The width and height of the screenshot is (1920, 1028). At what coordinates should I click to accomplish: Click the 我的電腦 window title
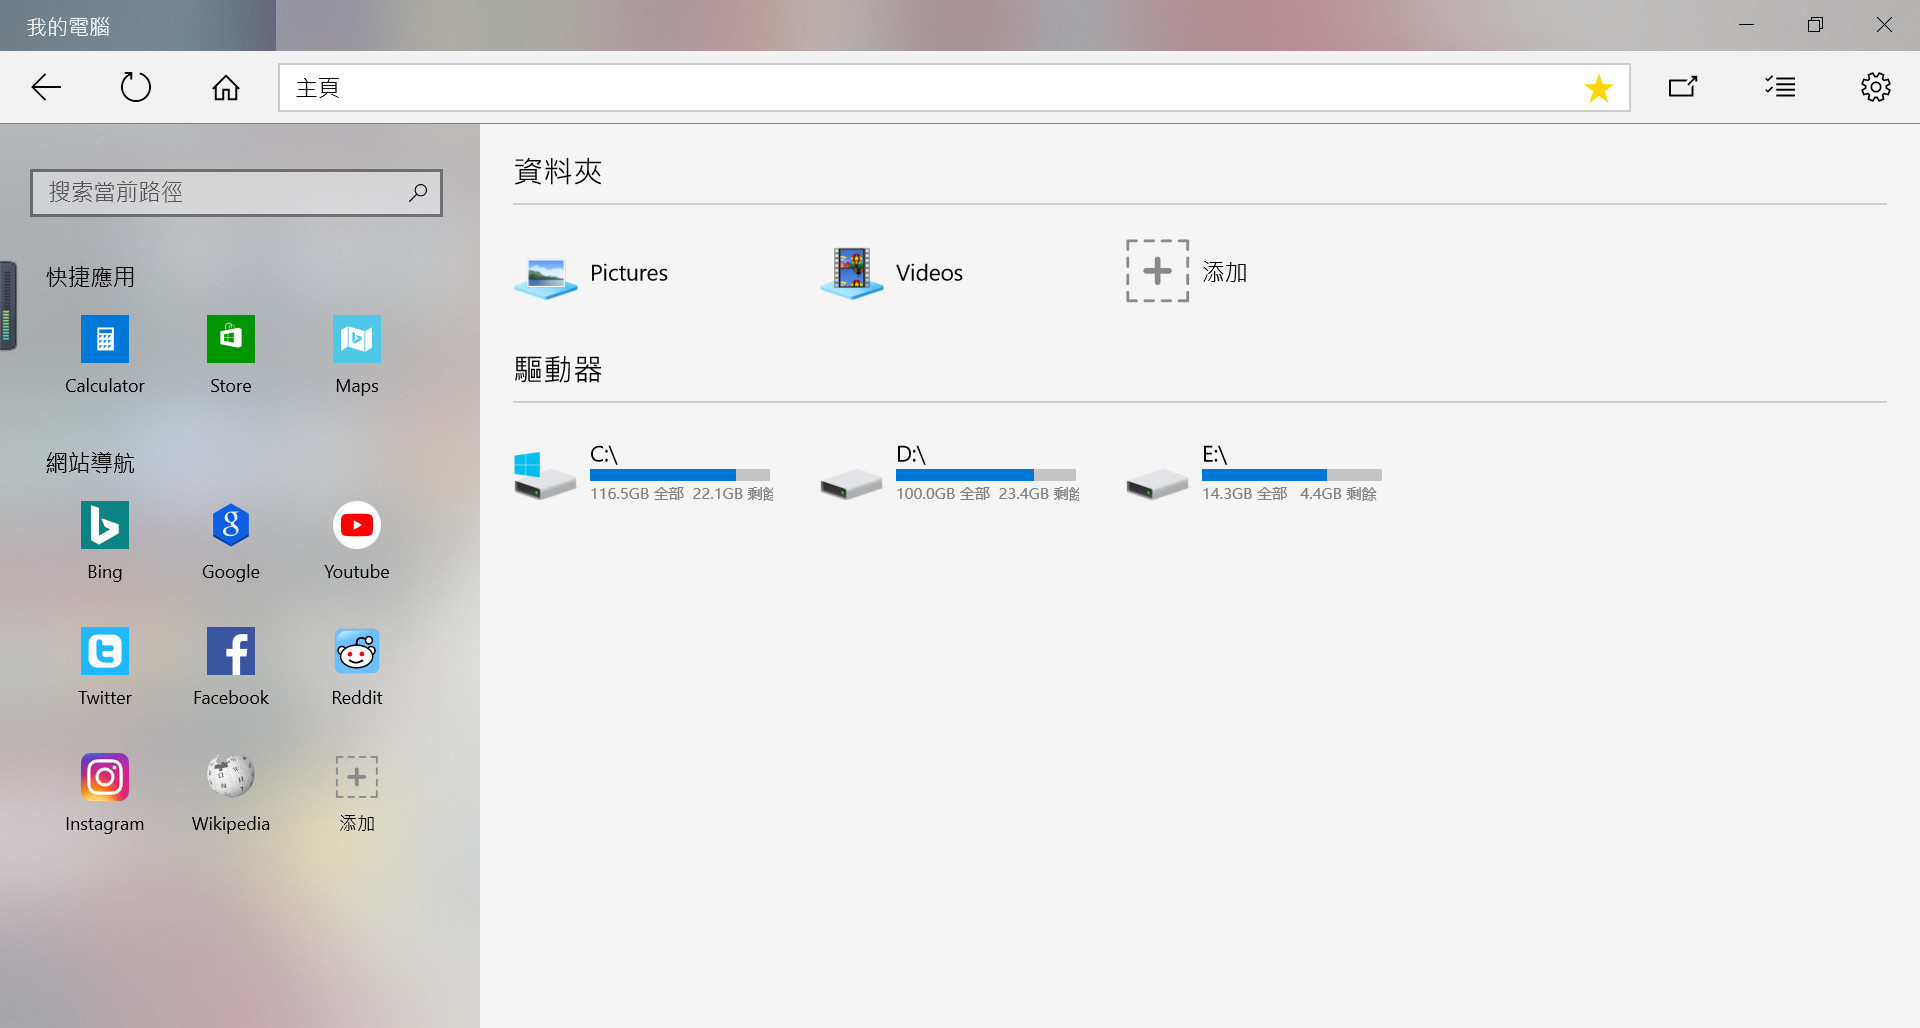click(68, 27)
